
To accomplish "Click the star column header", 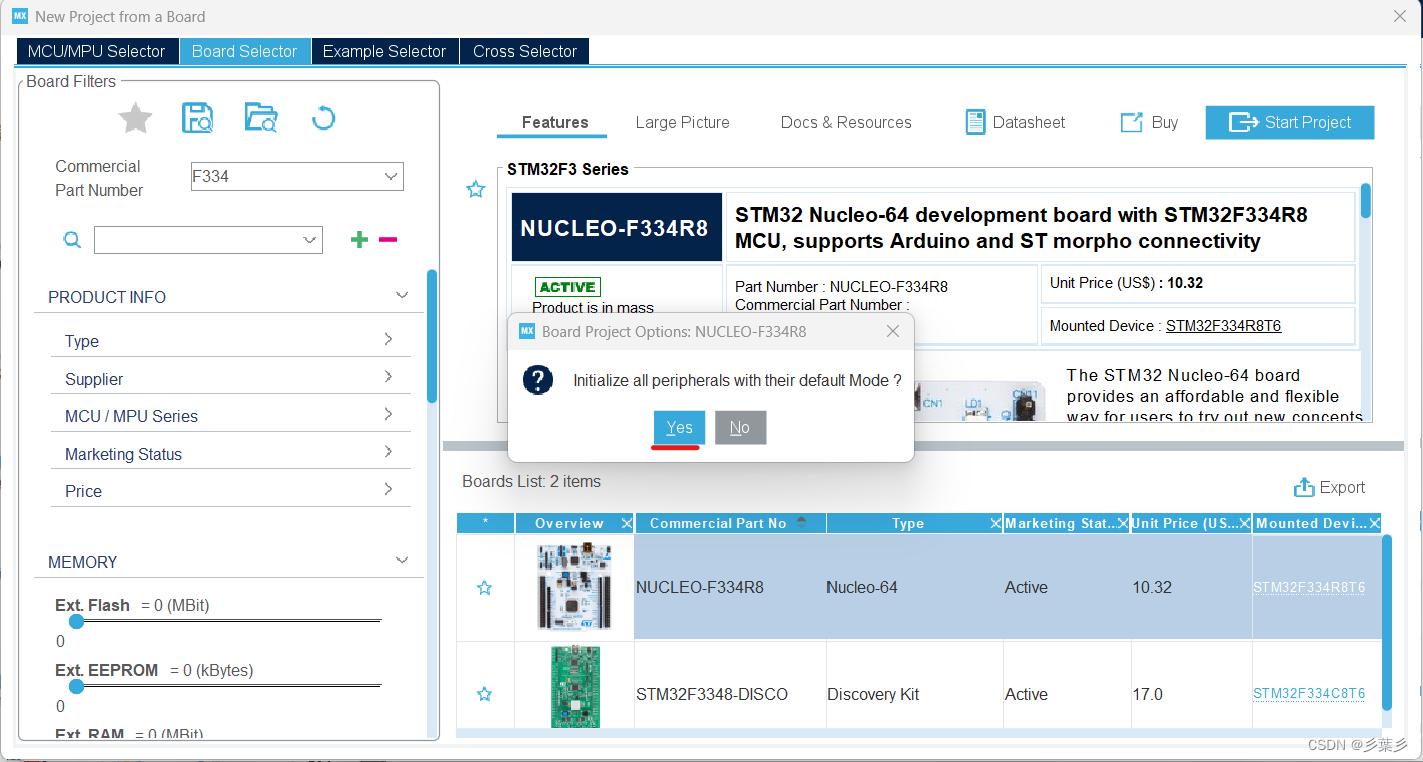I will (x=485, y=523).
